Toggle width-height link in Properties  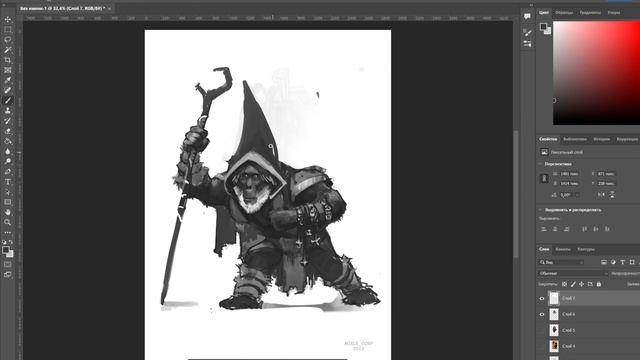pos(544,178)
